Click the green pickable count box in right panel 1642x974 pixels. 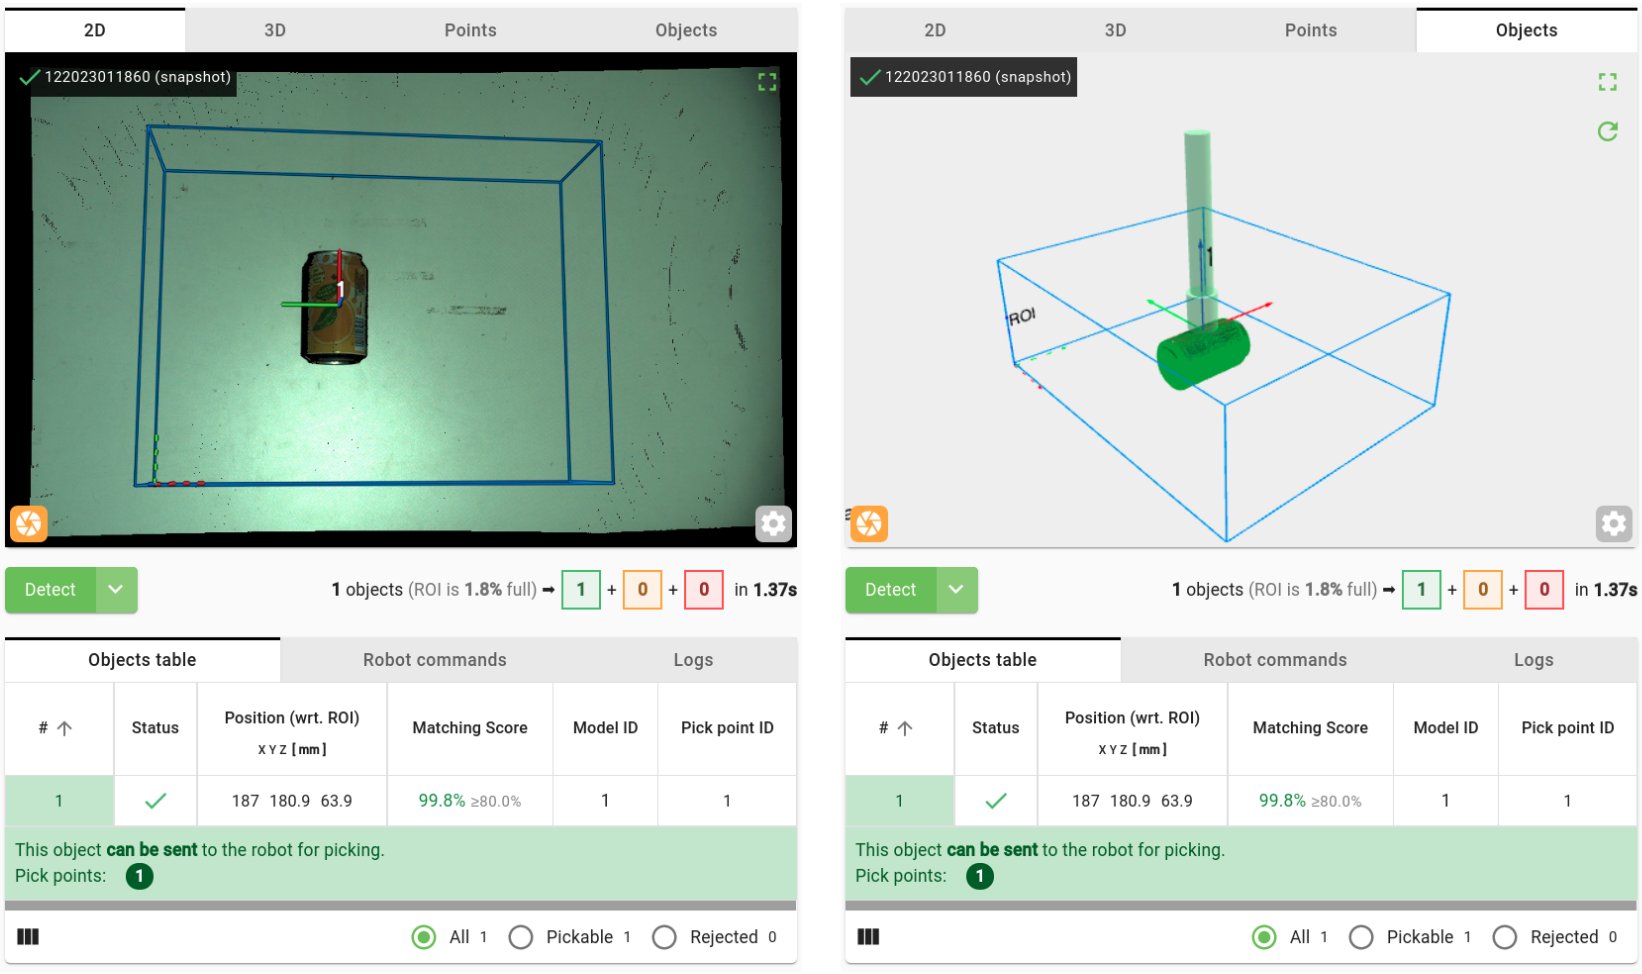click(x=1421, y=590)
